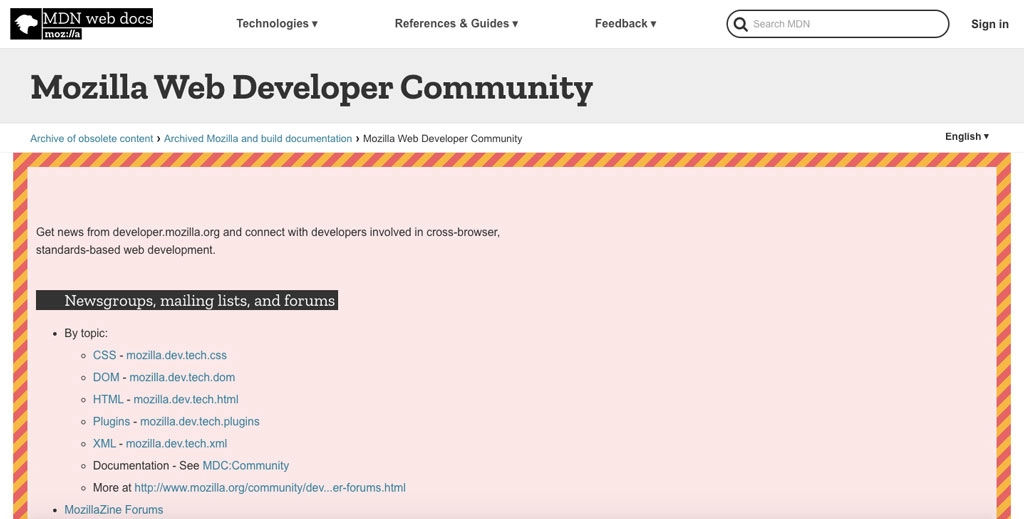Click the Sign in link
1024x519 pixels.
point(989,24)
